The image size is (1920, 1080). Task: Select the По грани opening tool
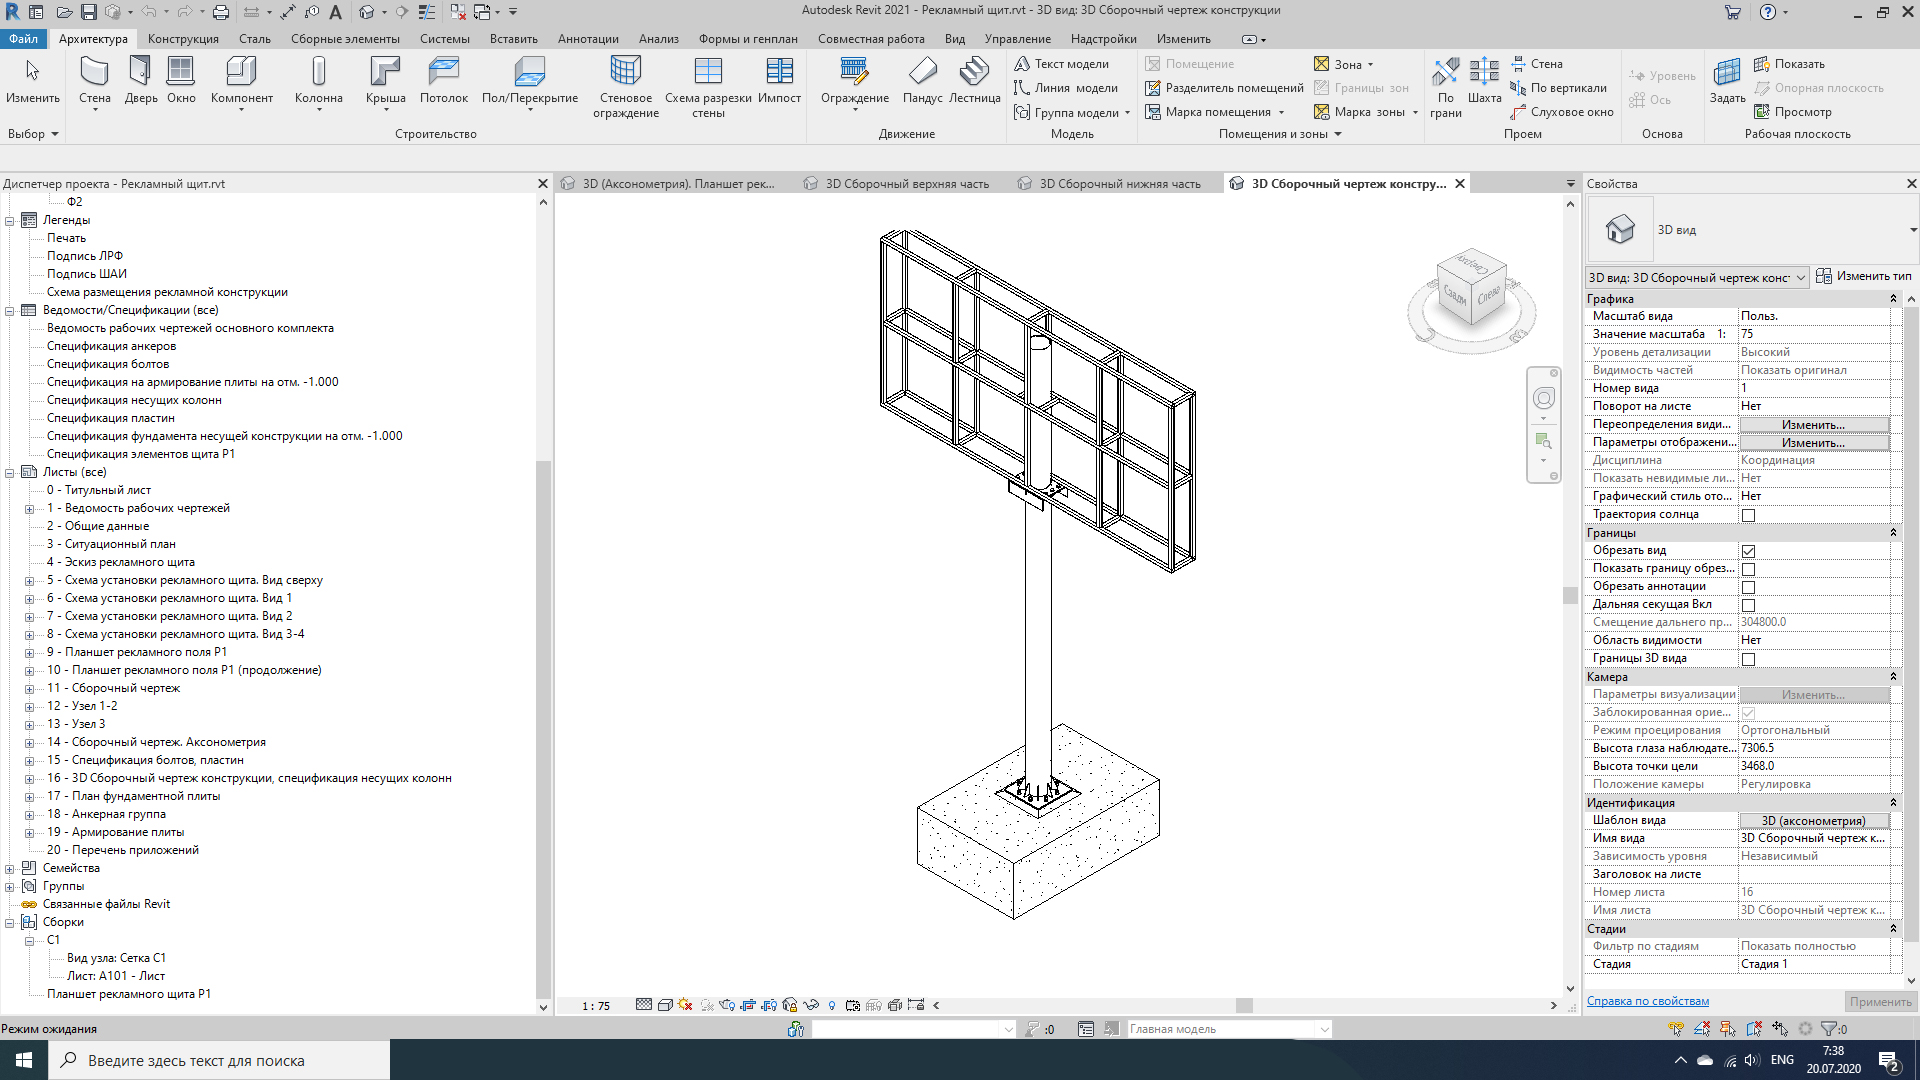(1446, 87)
